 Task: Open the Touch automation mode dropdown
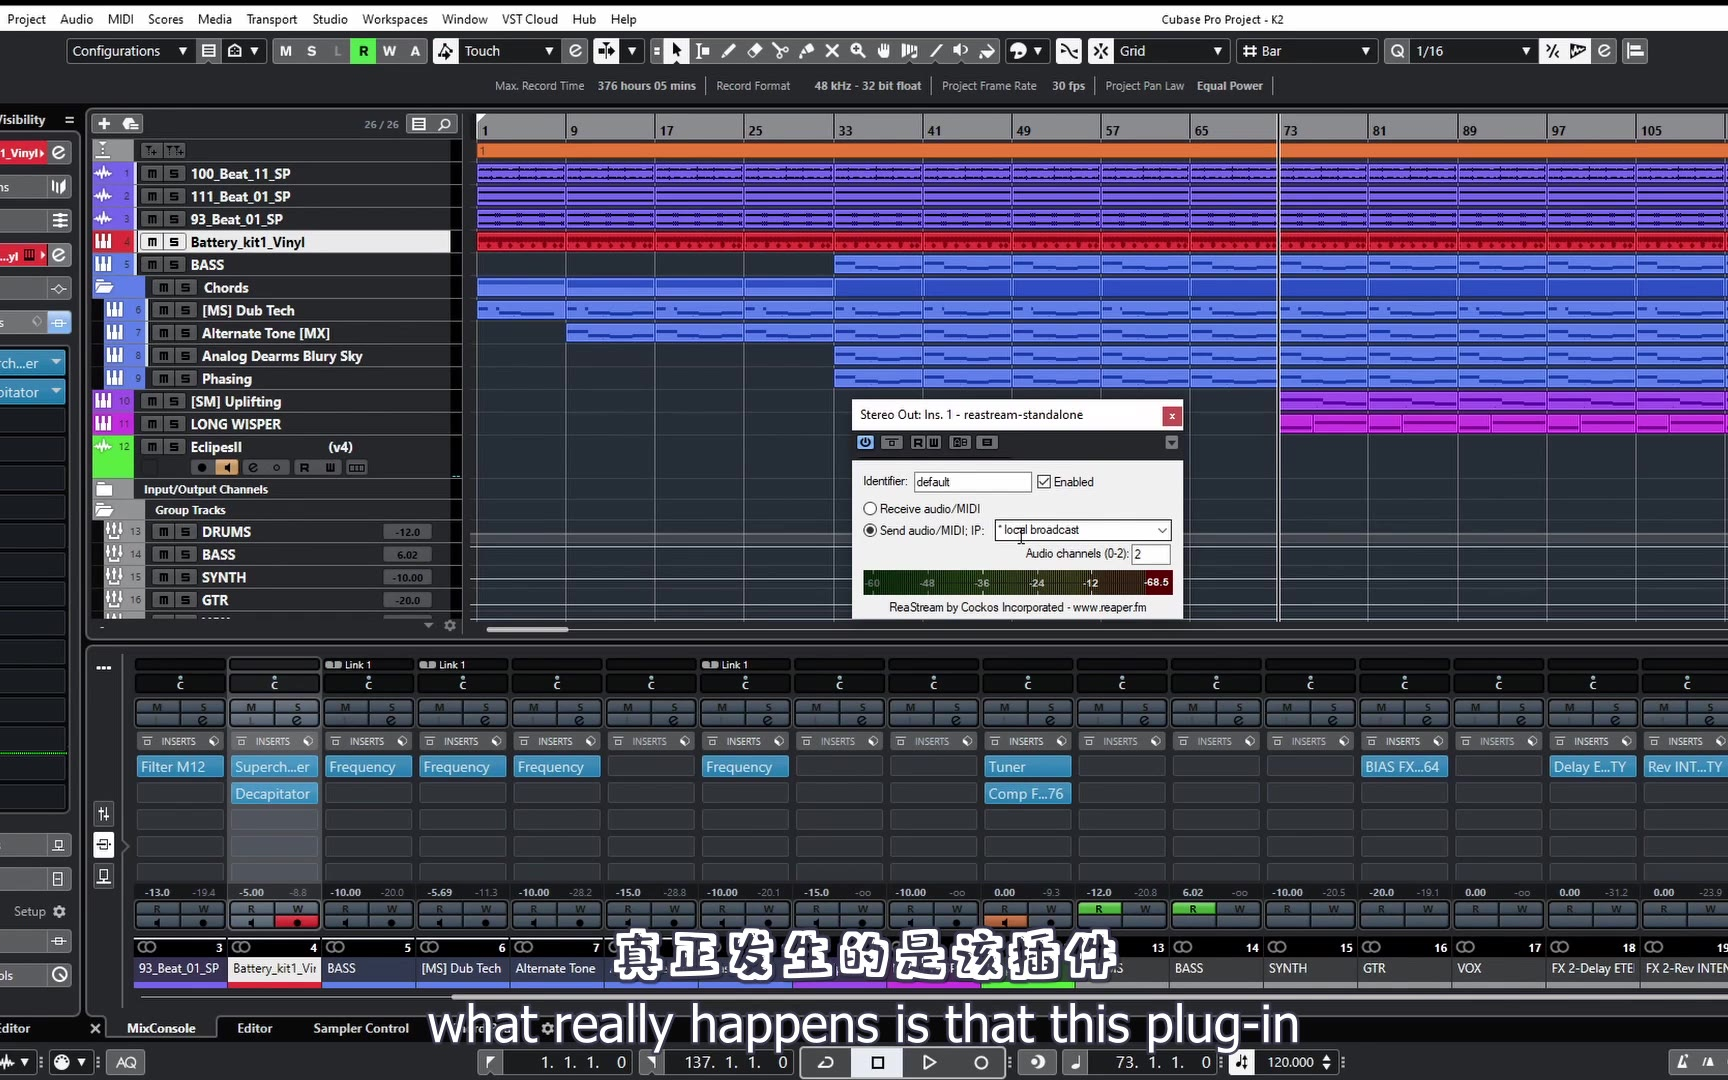coord(508,51)
